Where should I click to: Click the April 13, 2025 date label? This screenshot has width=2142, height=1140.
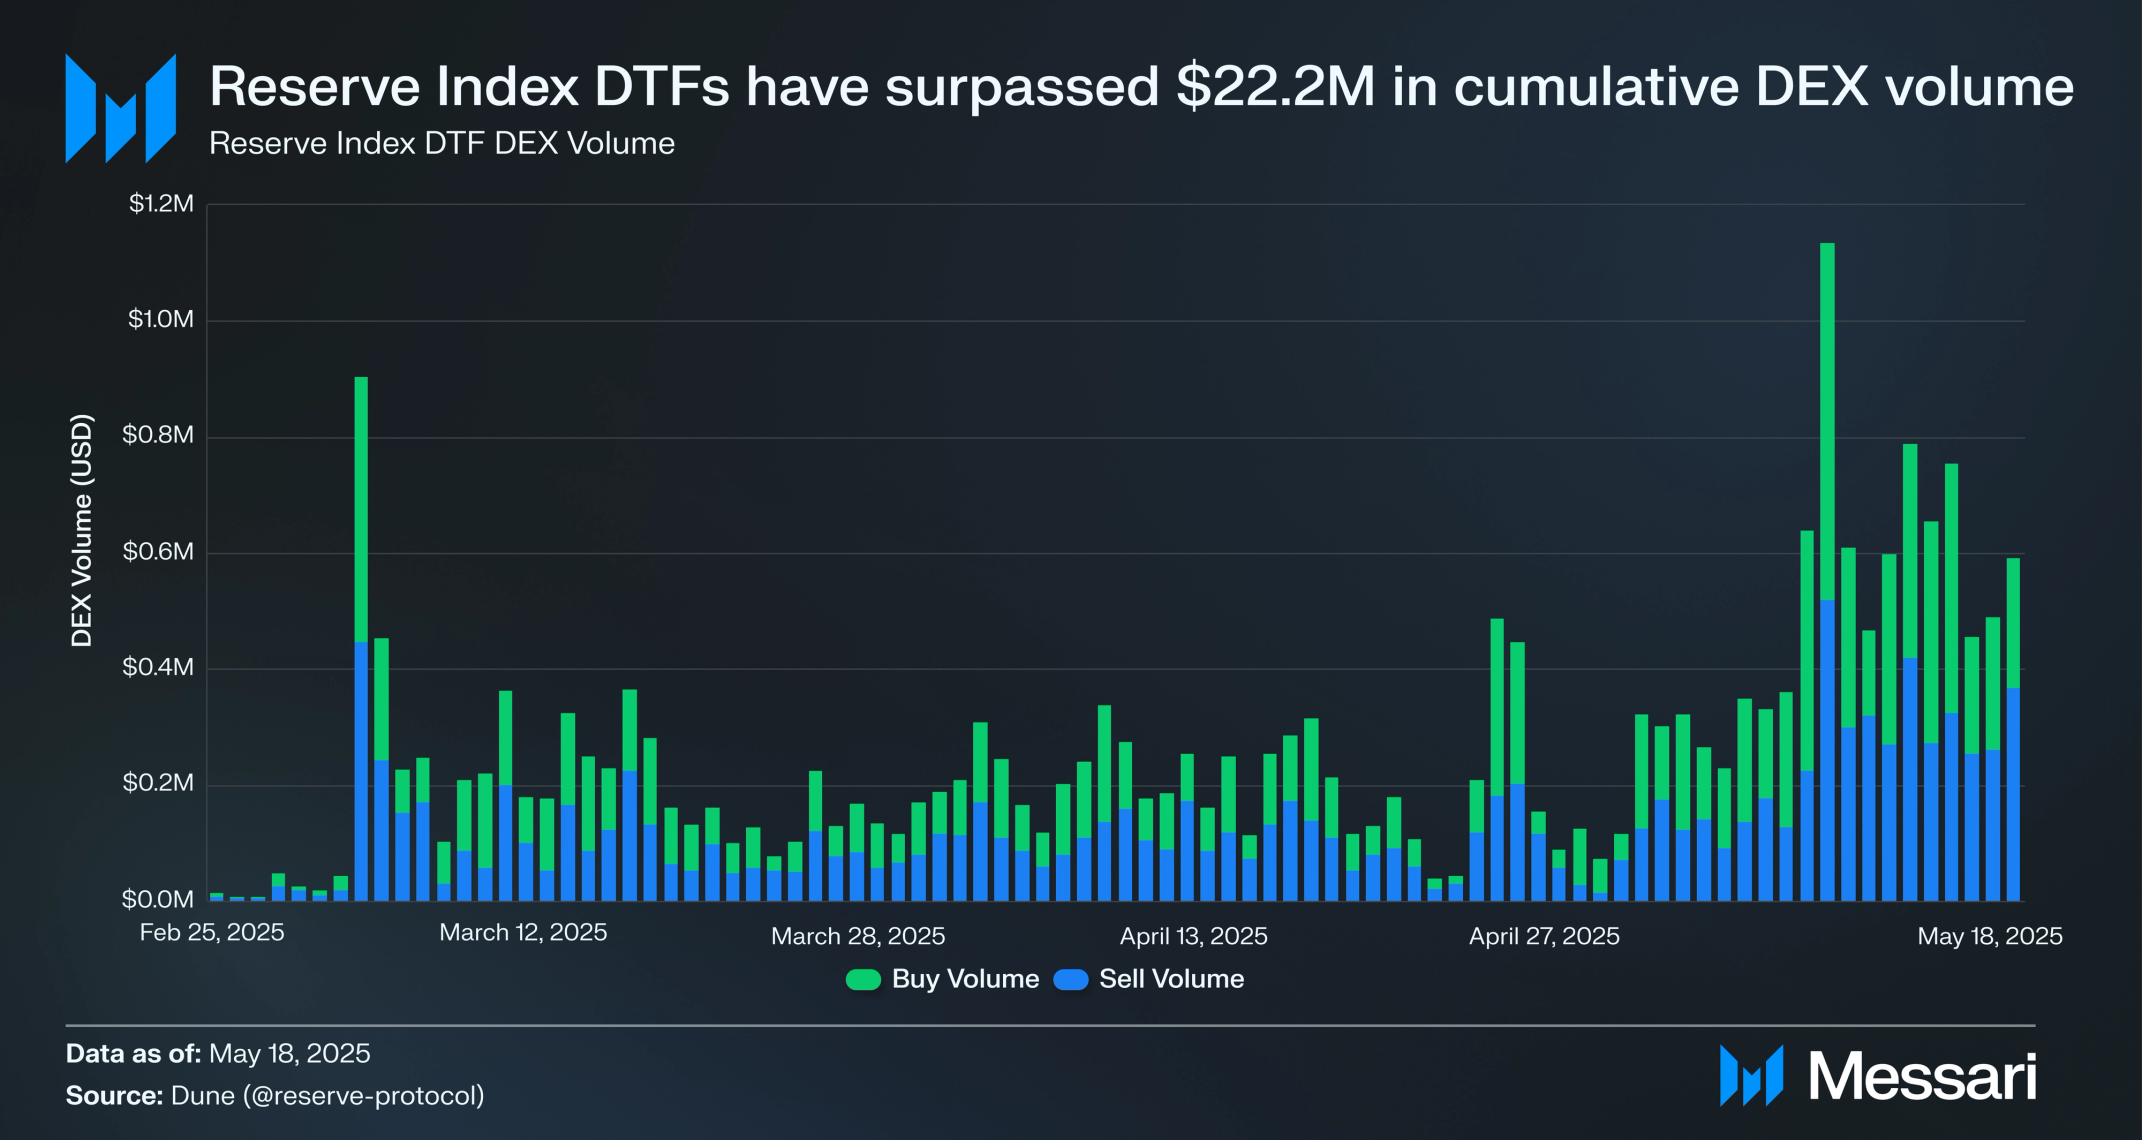[x=1194, y=937]
